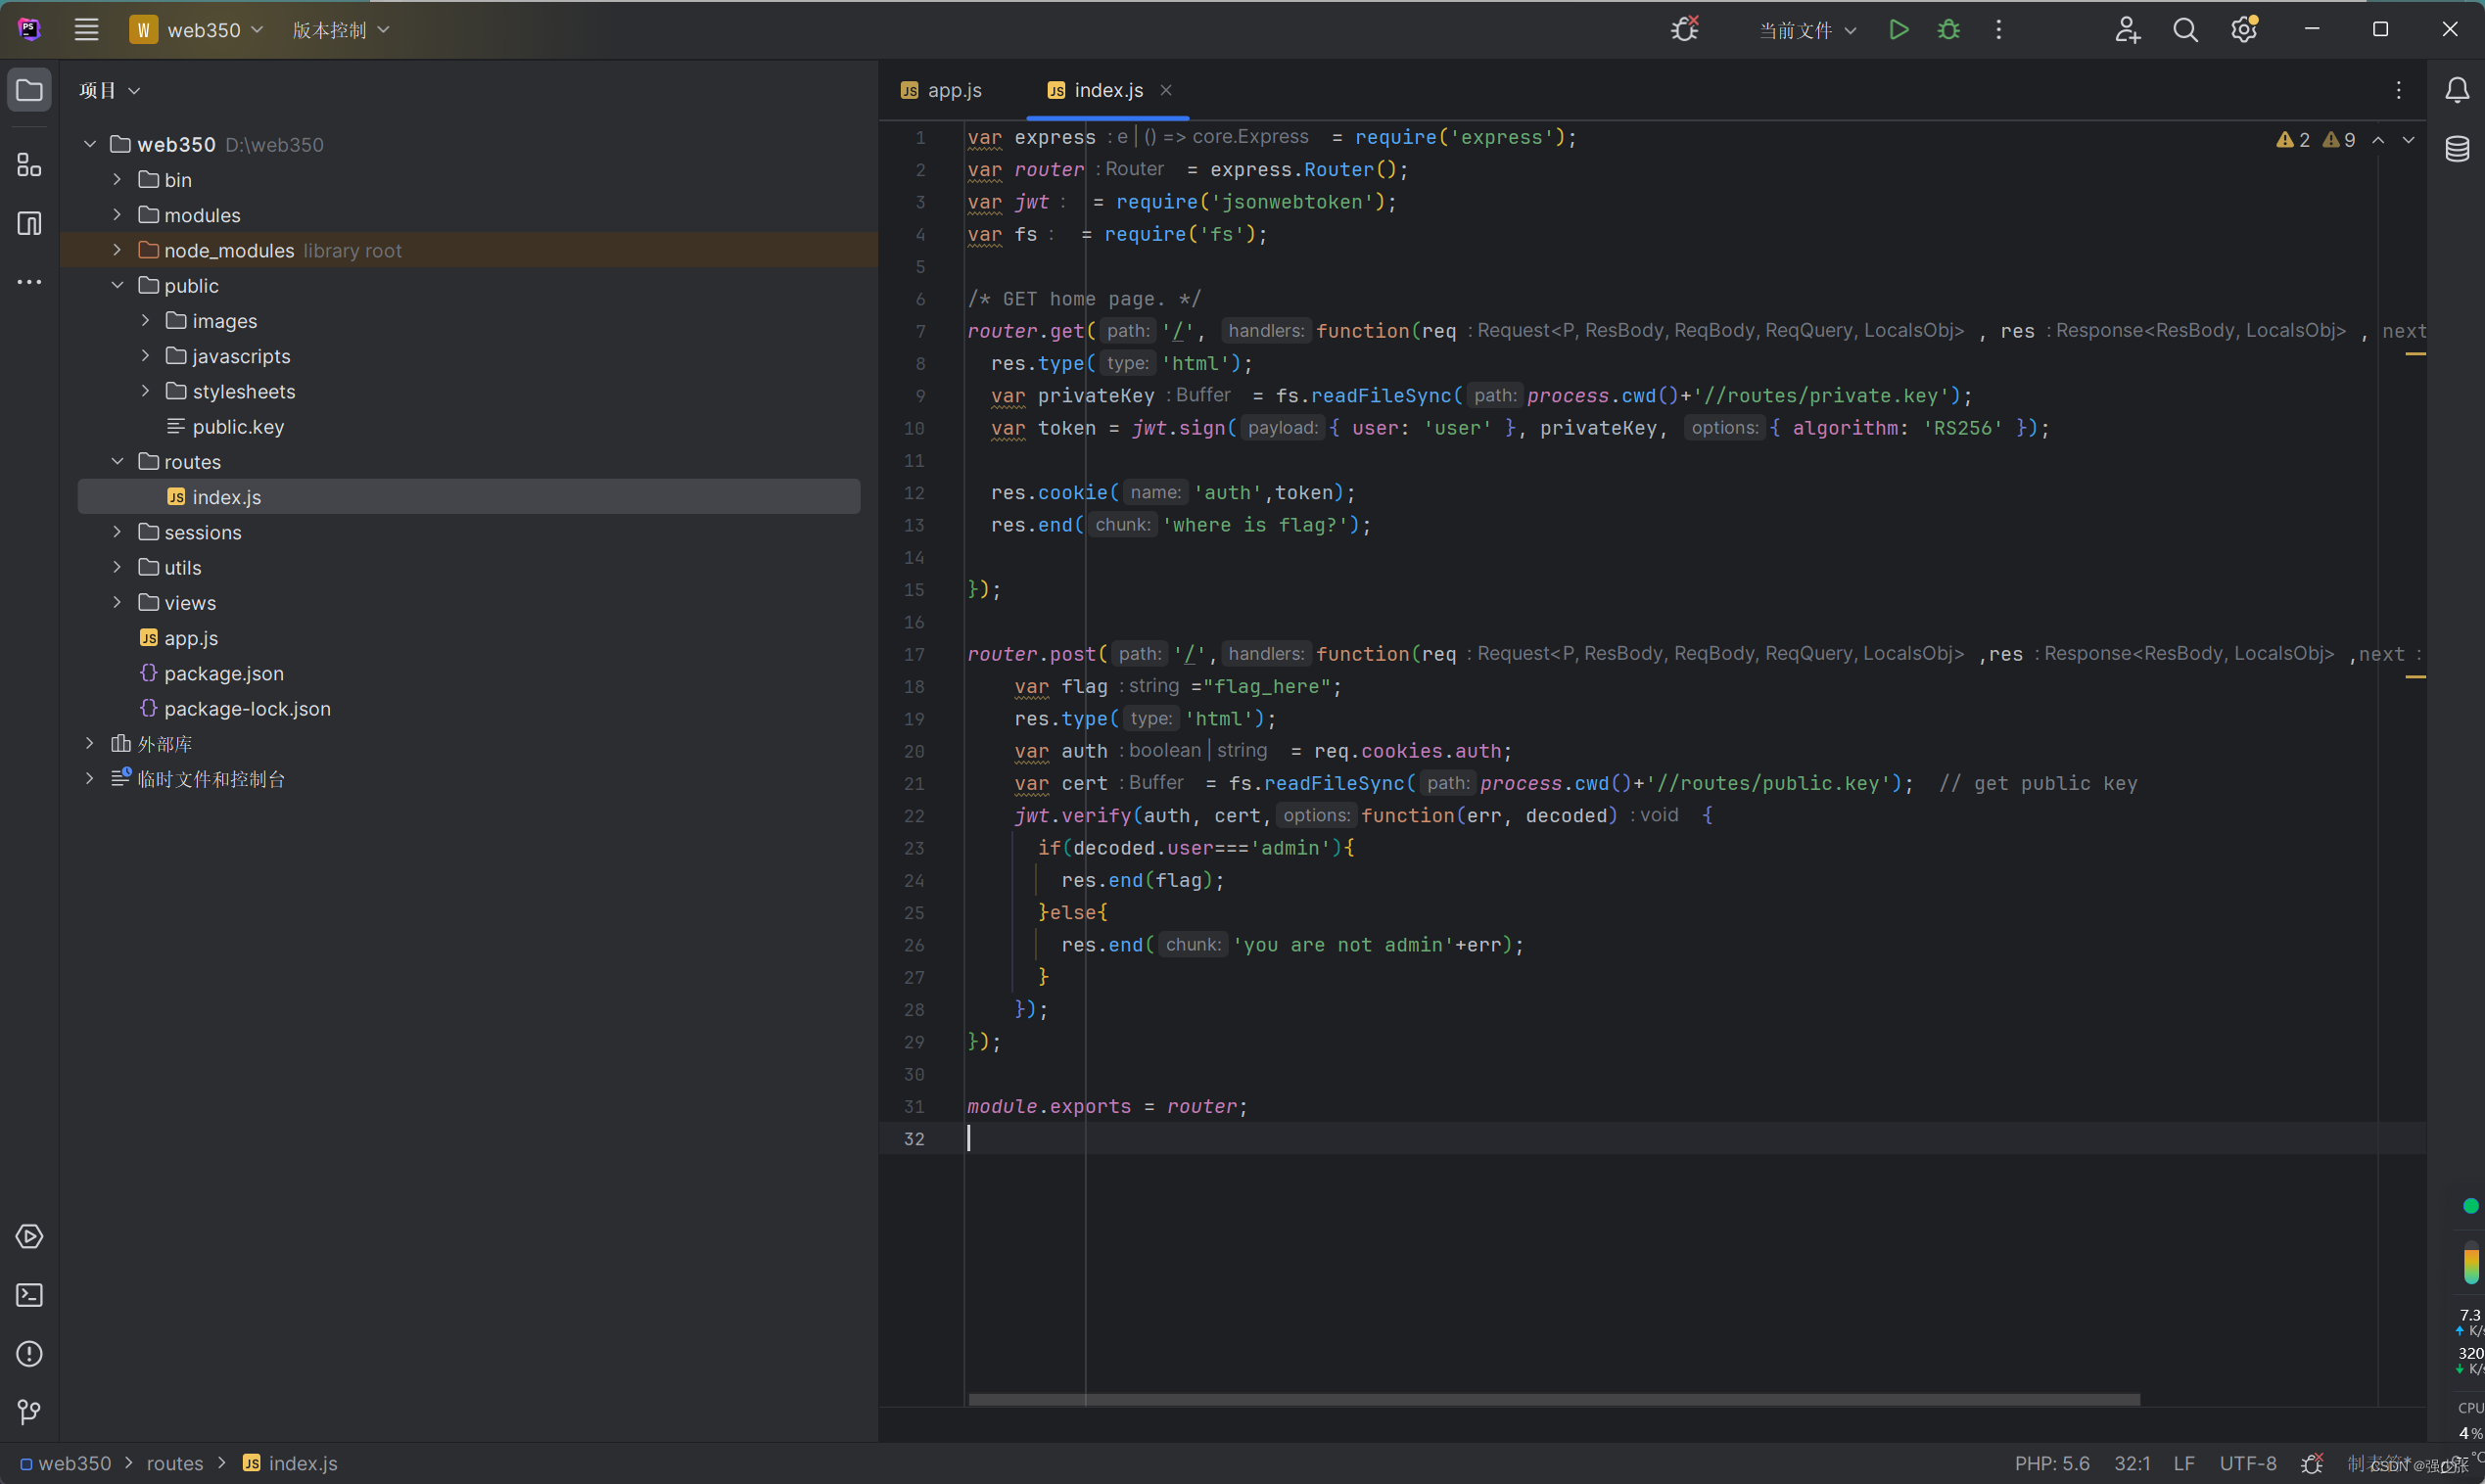Open IDE settings gear
This screenshot has height=1484, width=2485.
pyautogui.click(x=2244, y=30)
